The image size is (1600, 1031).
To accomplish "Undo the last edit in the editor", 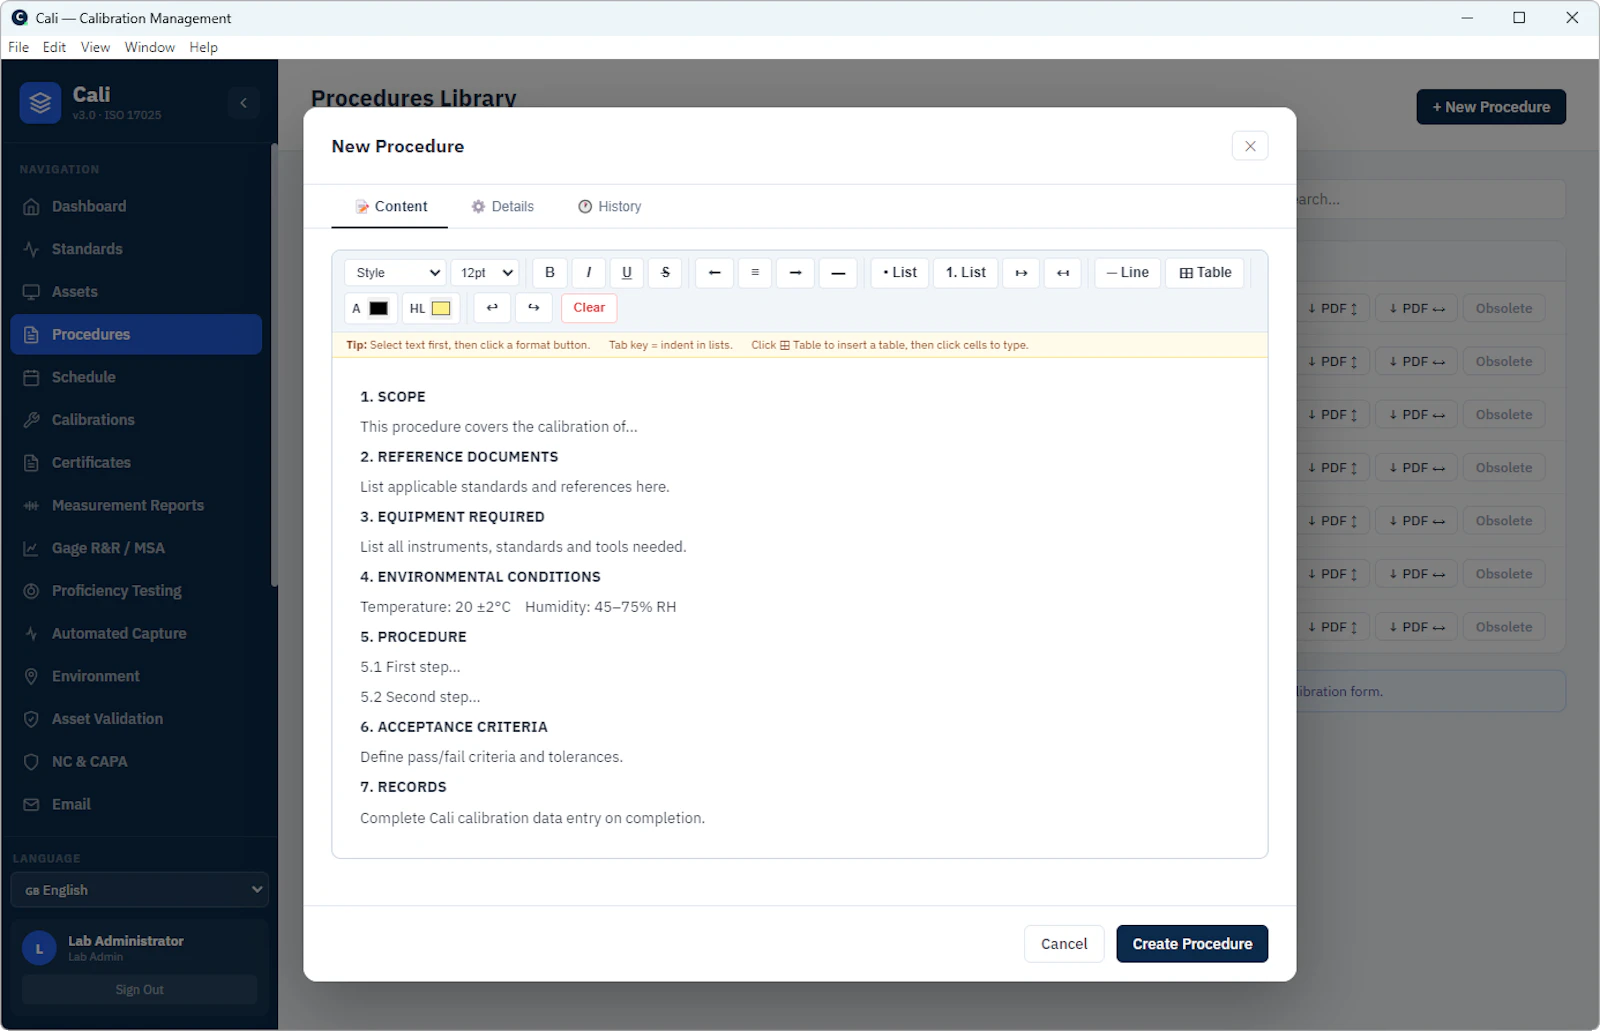I will tap(492, 308).
